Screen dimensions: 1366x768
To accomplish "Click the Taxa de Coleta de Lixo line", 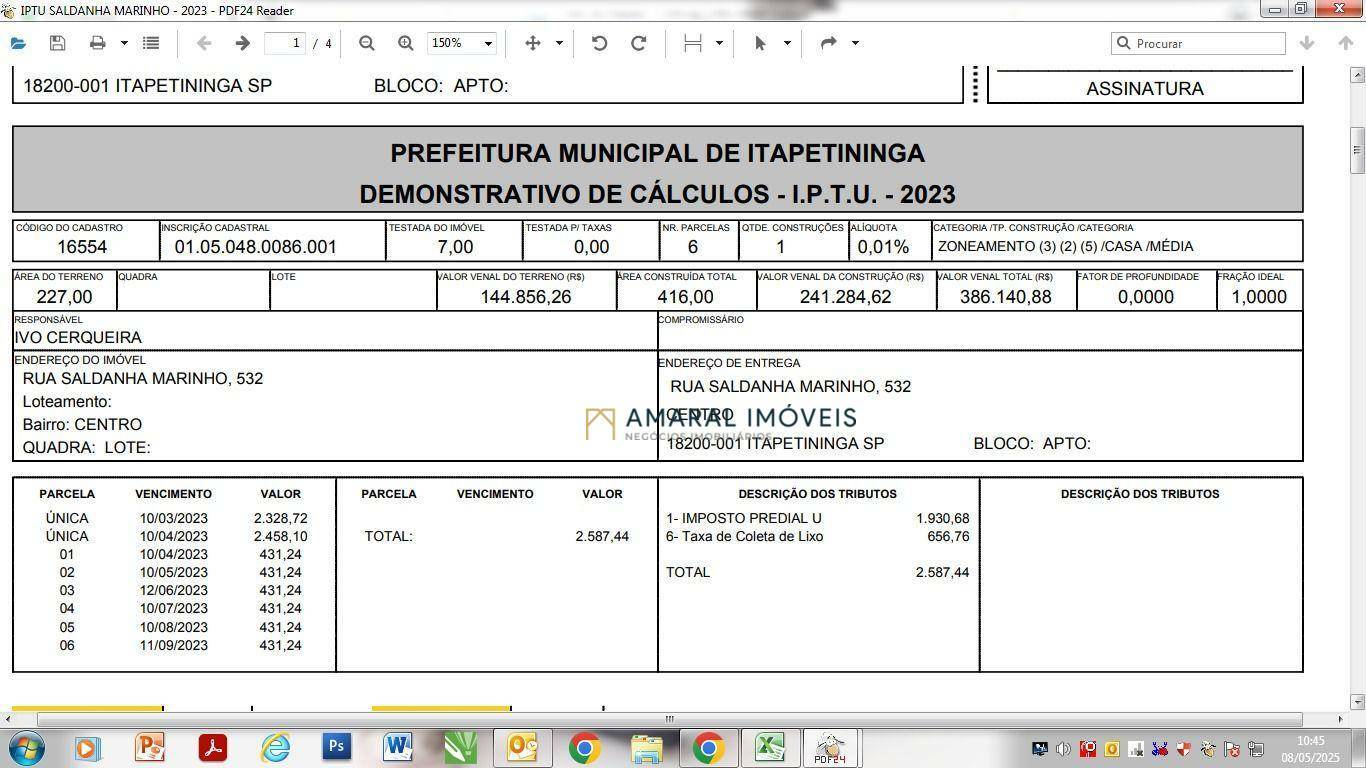I will [817, 536].
